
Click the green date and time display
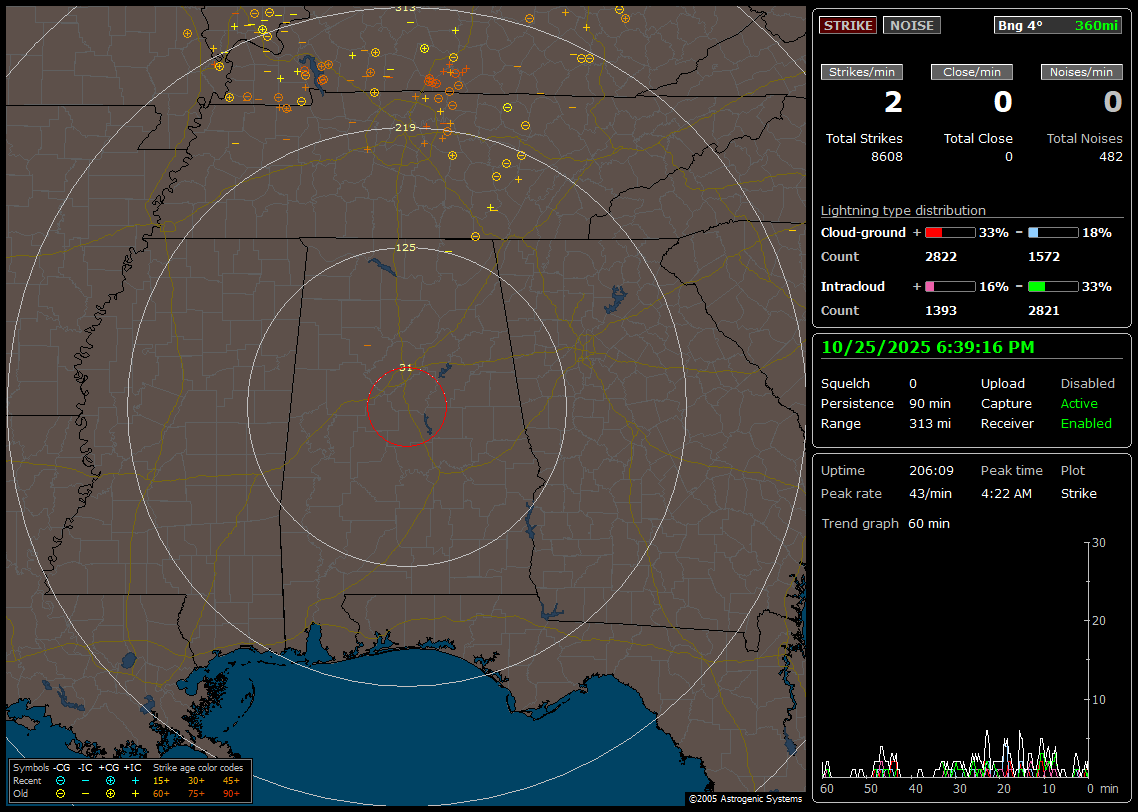point(927,347)
